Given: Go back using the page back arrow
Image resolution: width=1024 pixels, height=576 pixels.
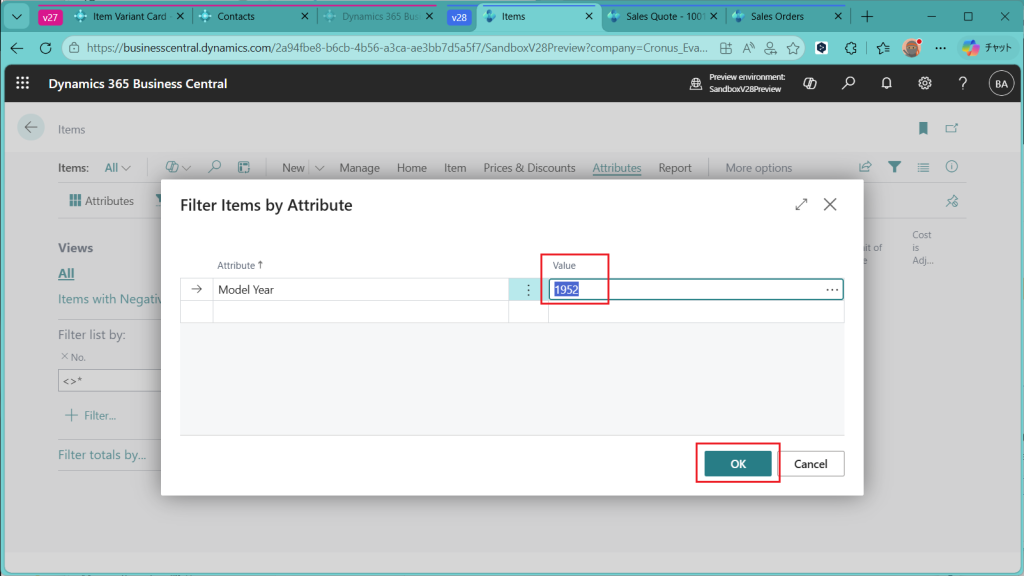Looking at the screenshot, I should (x=31, y=127).
